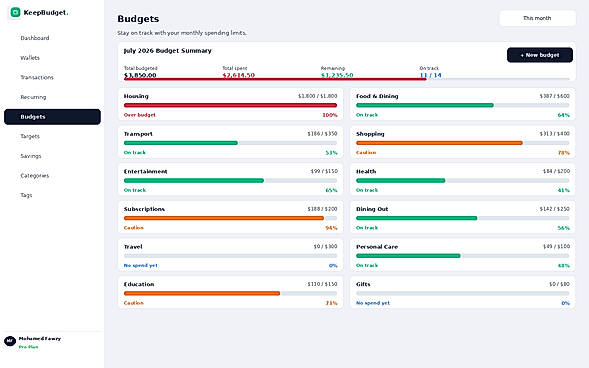Click No spend yet on Gifts card
589x368 pixels.
click(373, 303)
